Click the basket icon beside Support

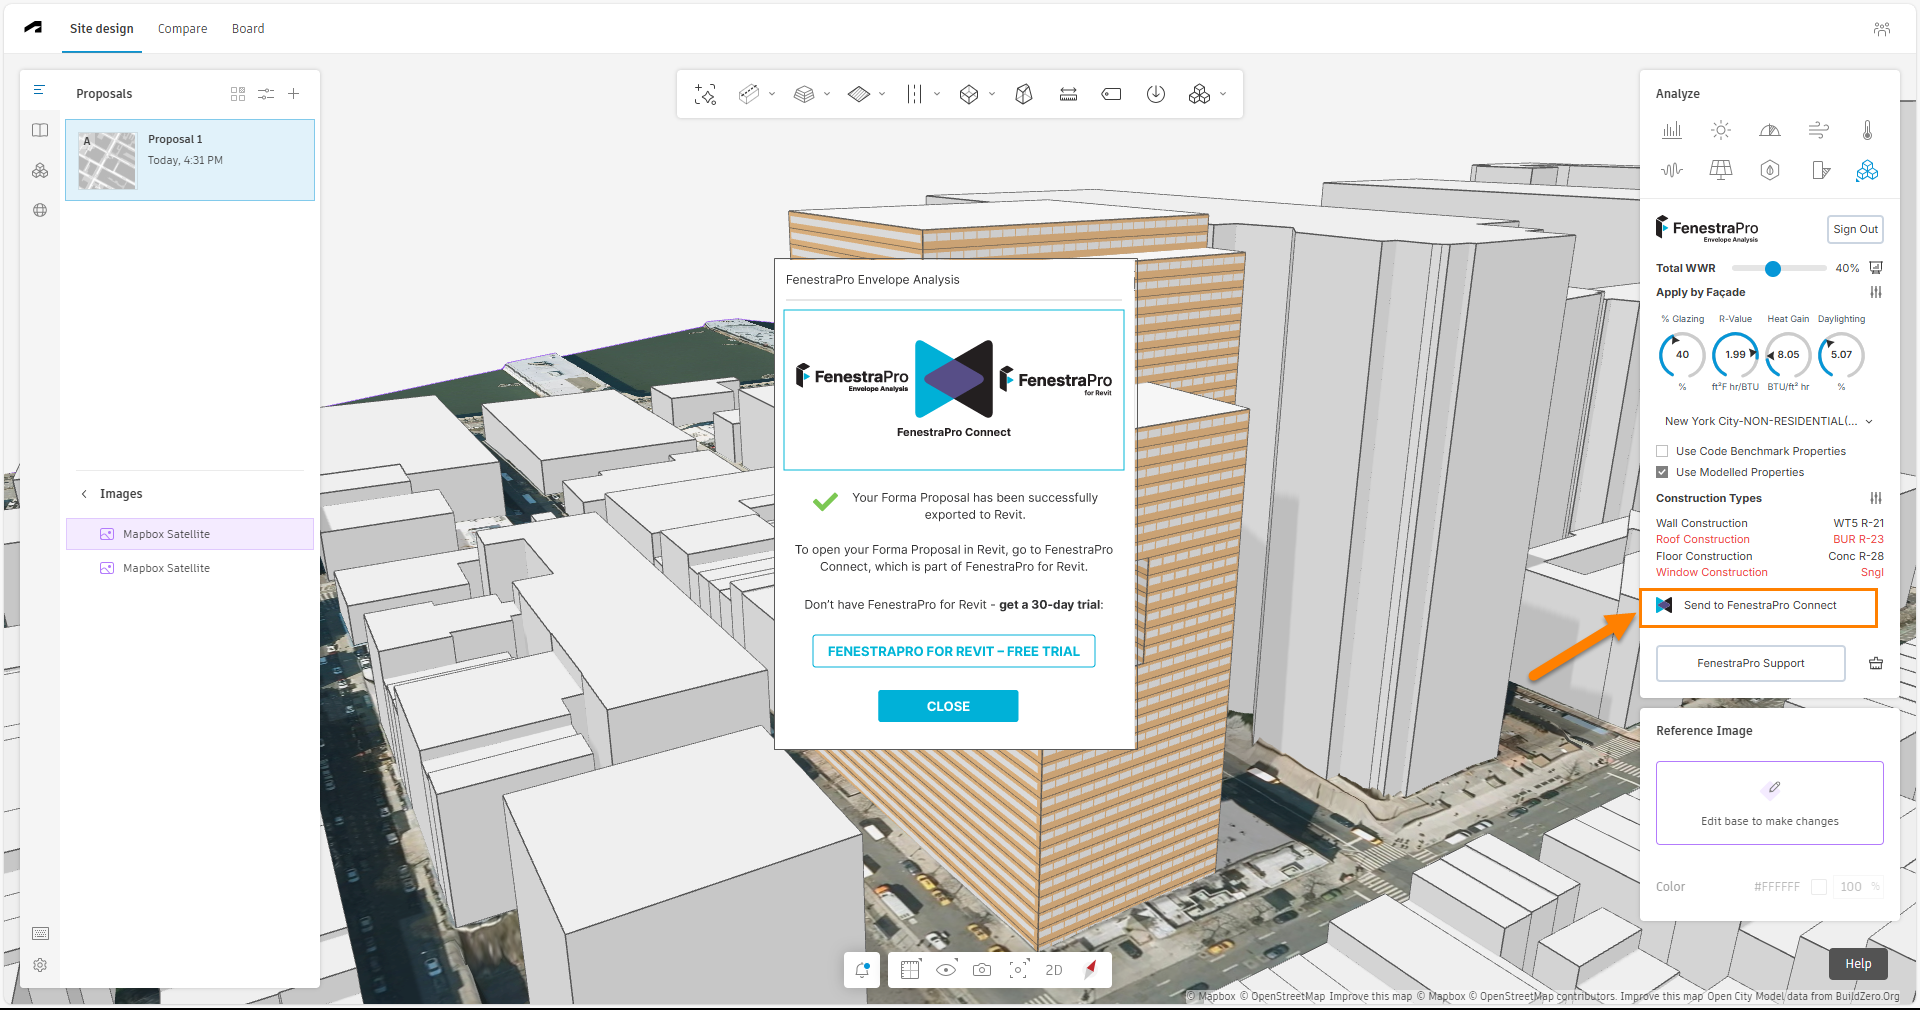1876,663
